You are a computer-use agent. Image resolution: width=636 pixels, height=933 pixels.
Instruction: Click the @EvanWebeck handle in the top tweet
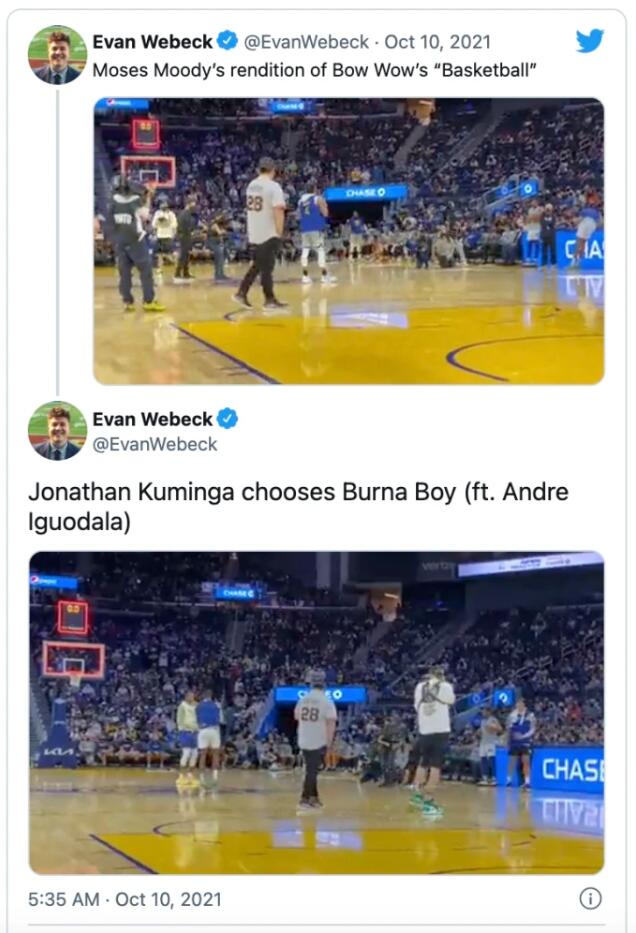point(306,41)
